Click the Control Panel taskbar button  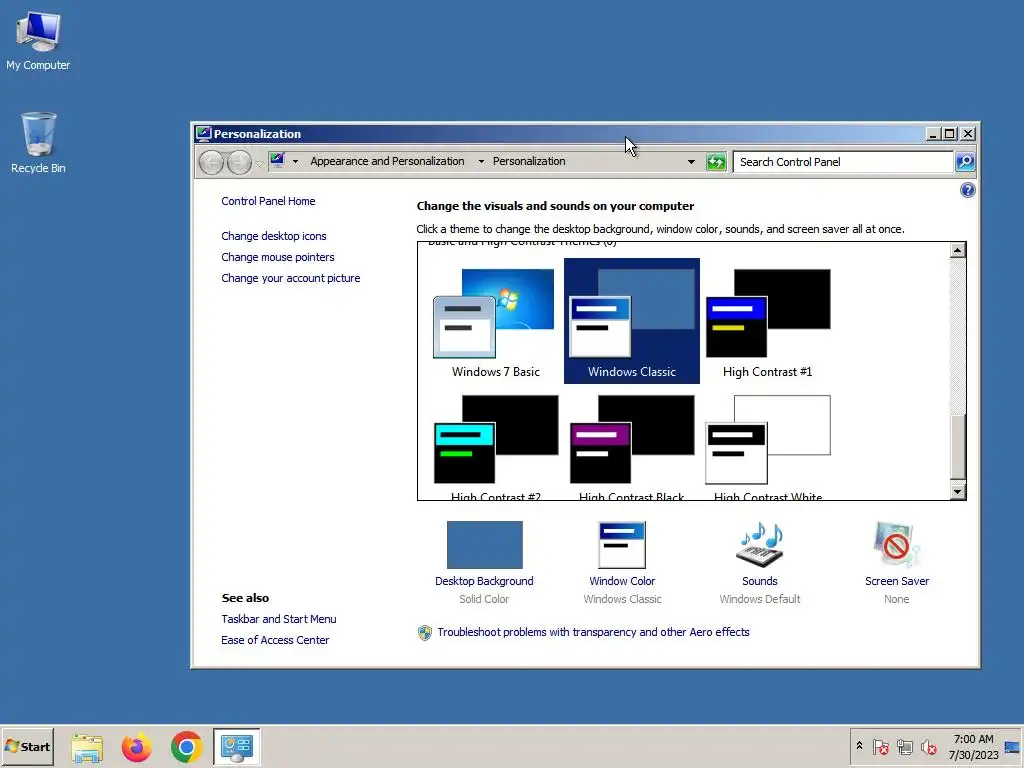[x=236, y=747]
